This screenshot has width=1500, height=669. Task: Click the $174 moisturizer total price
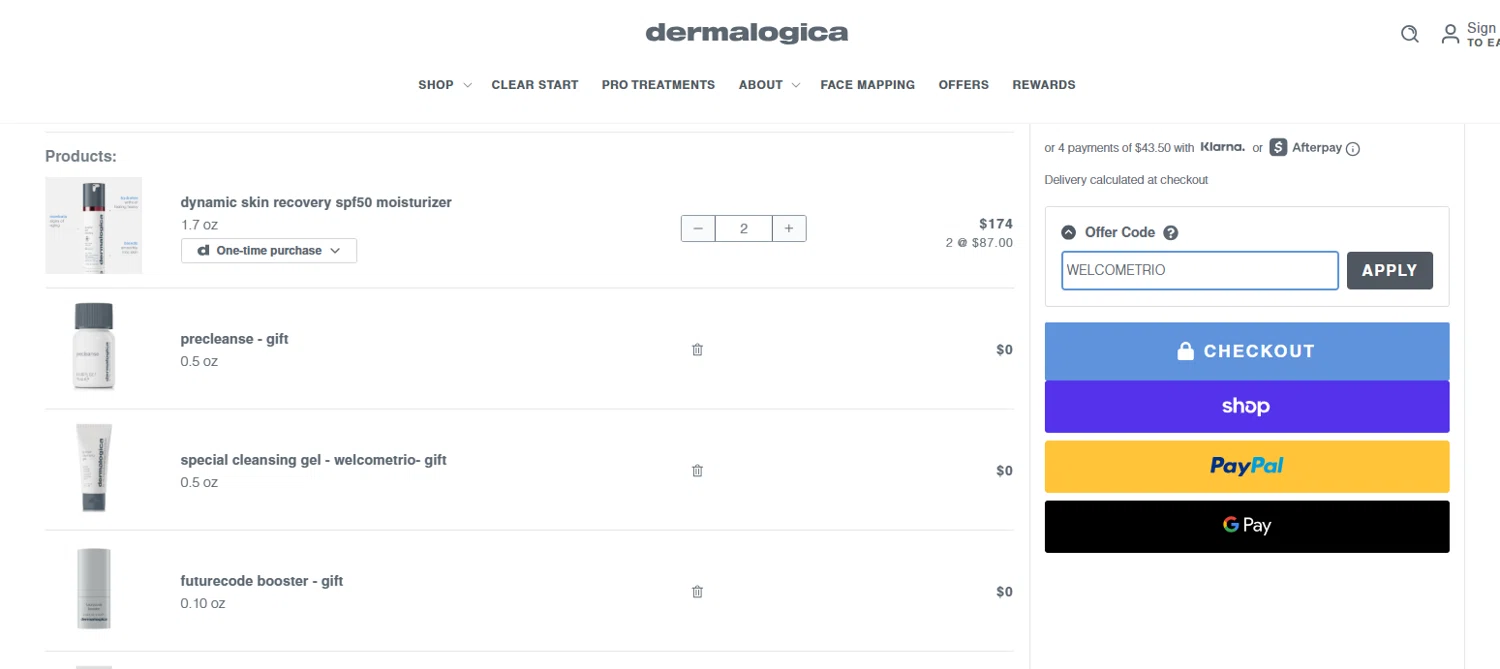996,224
